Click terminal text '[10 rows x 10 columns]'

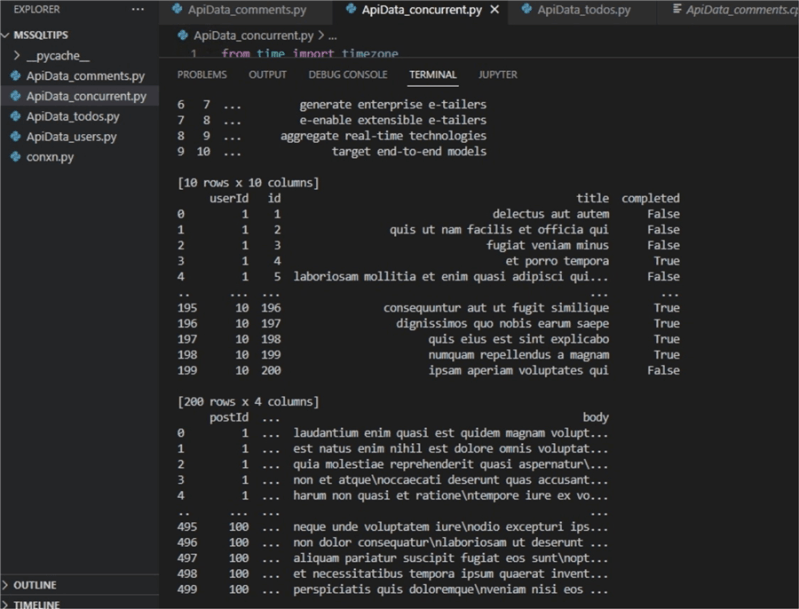coord(248,182)
